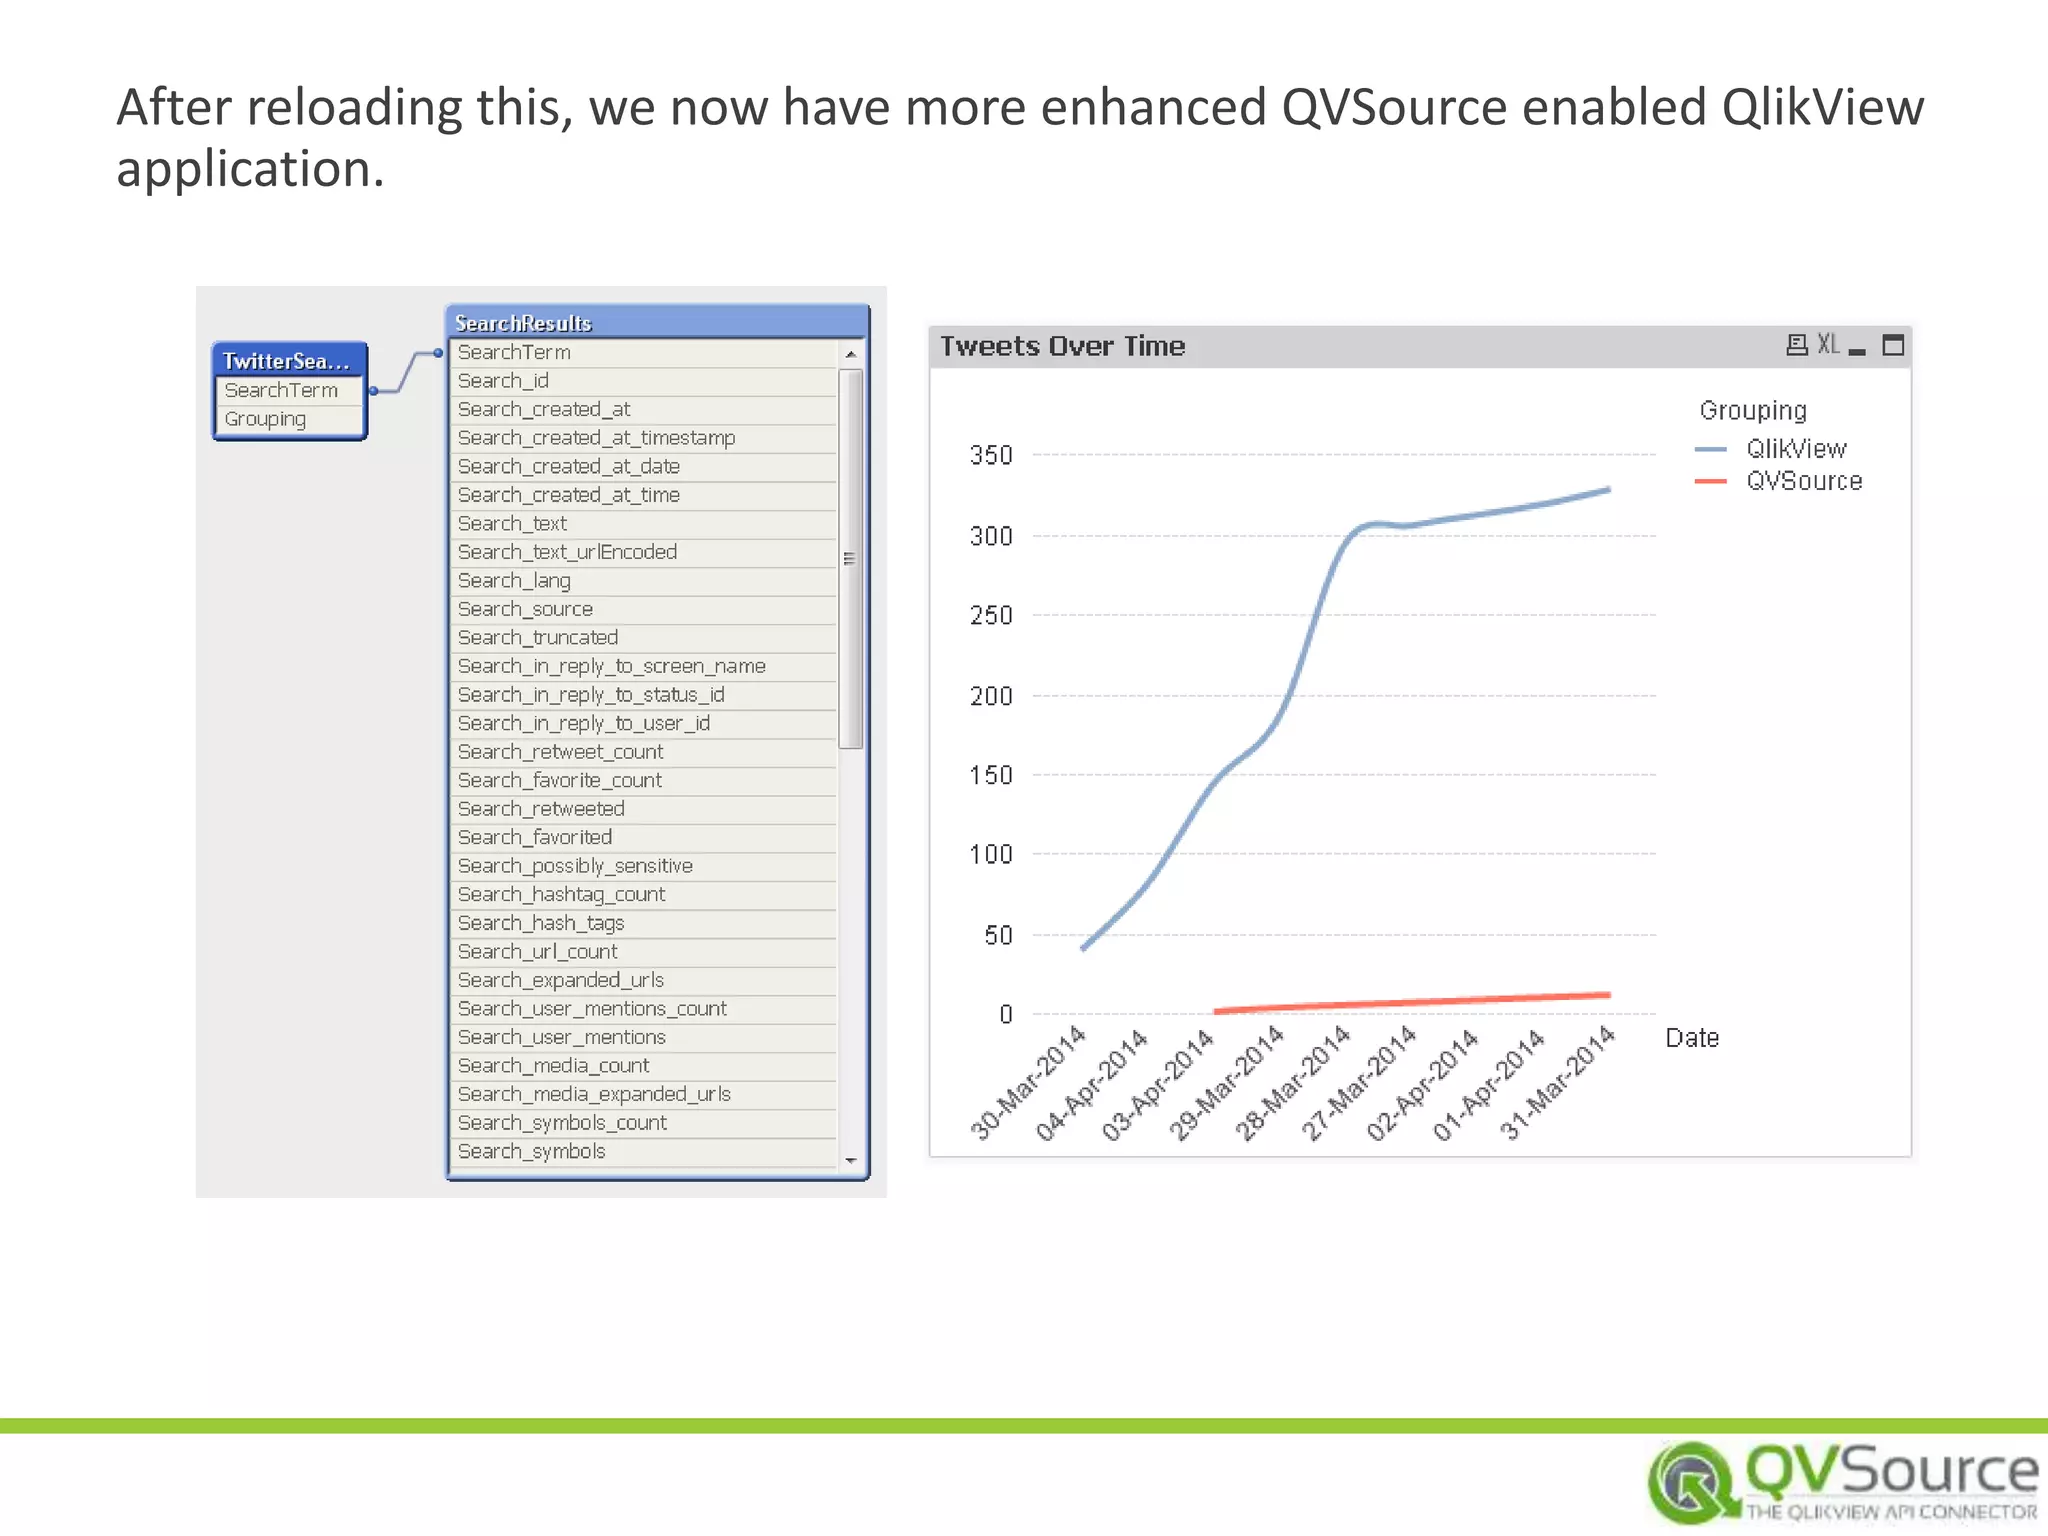Click the 01-Apr-2014 date axis label
The width and height of the screenshot is (2048, 1536).
1487,1085
